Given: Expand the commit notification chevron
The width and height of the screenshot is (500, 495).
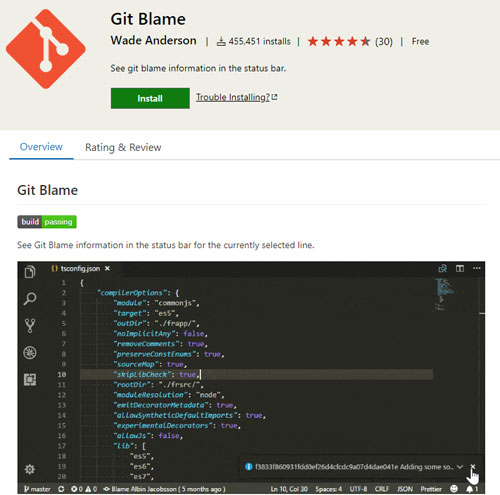Looking at the screenshot, I should tap(460, 467).
